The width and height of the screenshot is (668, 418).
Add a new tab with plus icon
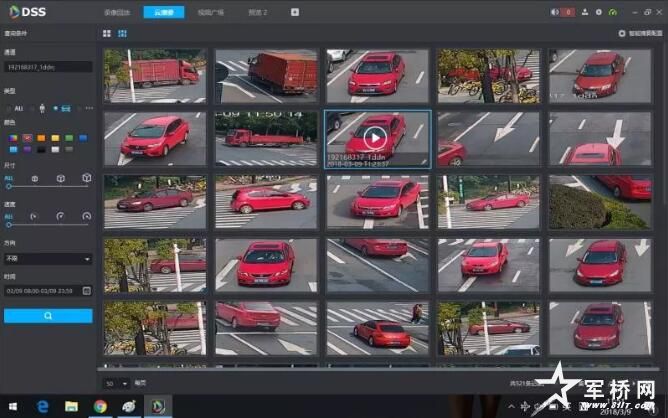click(x=295, y=12)
